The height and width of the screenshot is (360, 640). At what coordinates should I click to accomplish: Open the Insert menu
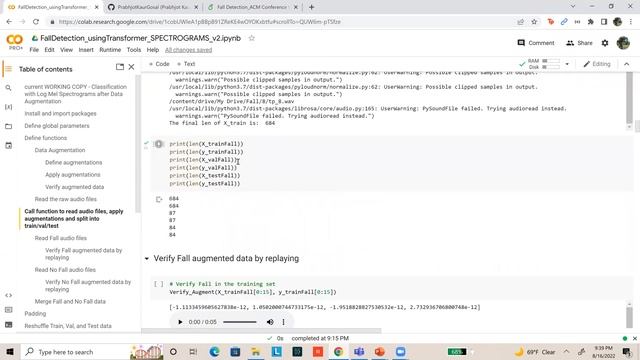86,50
